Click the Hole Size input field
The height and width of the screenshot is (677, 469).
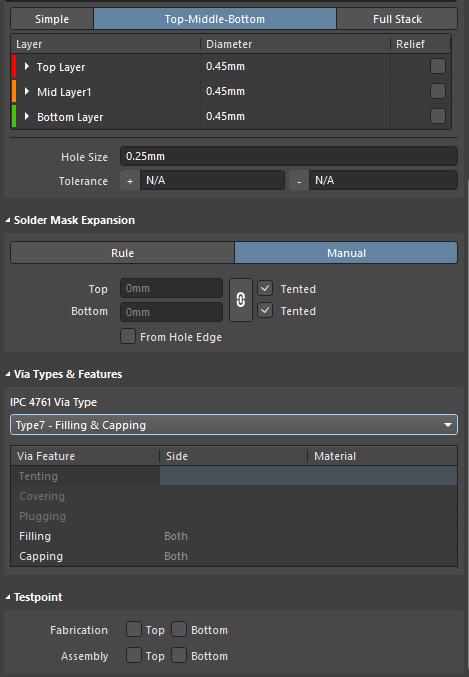(x=288, y=156)
